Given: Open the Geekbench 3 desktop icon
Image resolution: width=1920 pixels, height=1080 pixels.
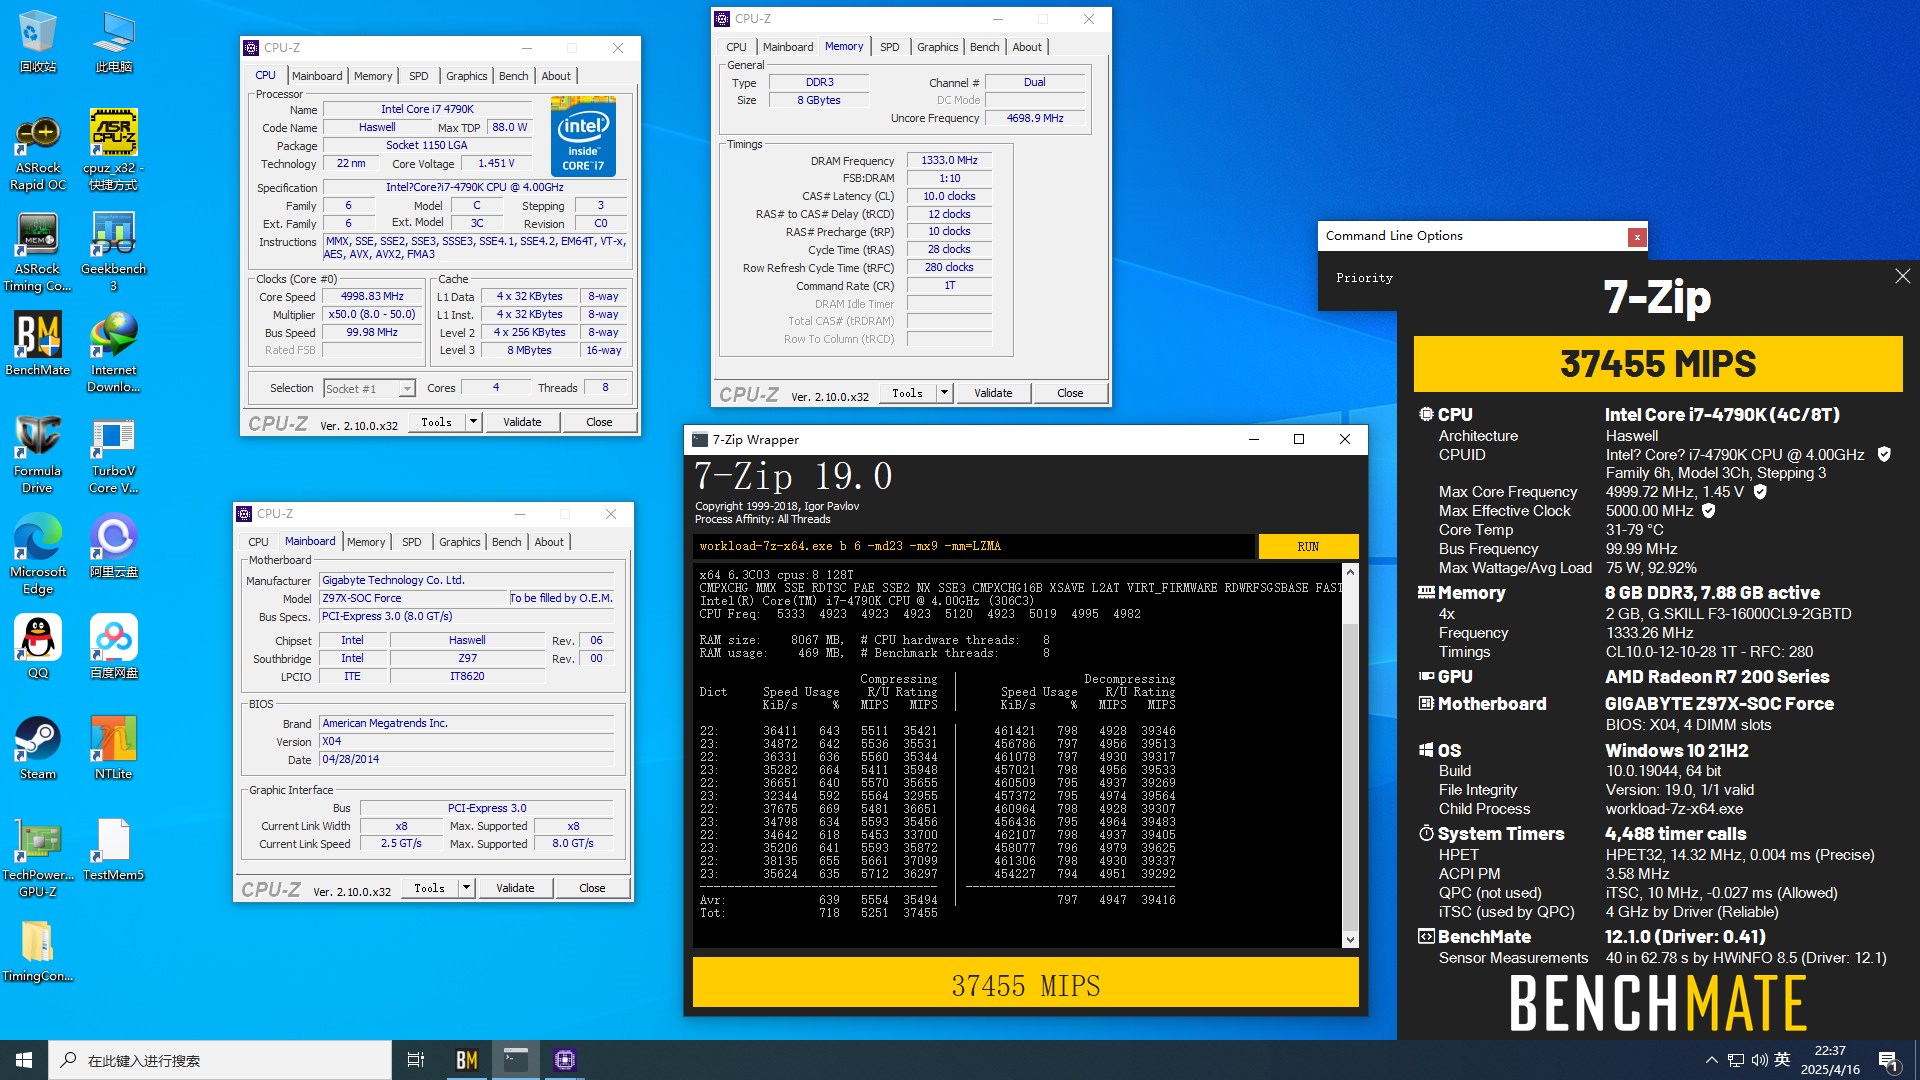Looking at the screenshot, I should [x=114, y=252].
